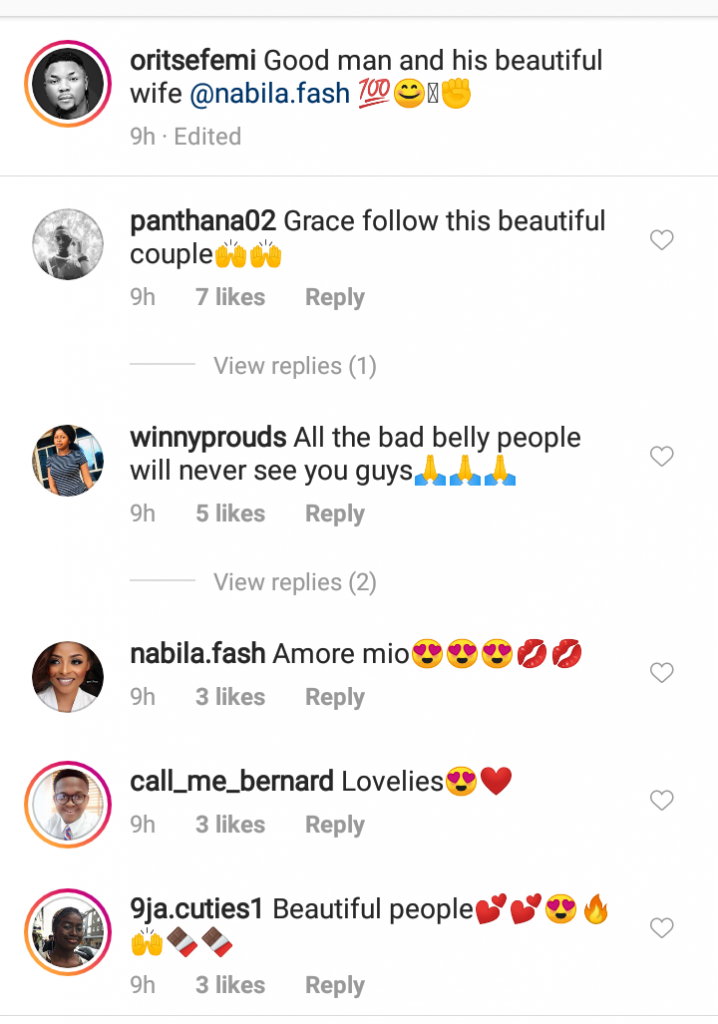This screenshot has height=1024, width=718.
Task: Open call_me_bernard's story avatar
Action: 68,804
